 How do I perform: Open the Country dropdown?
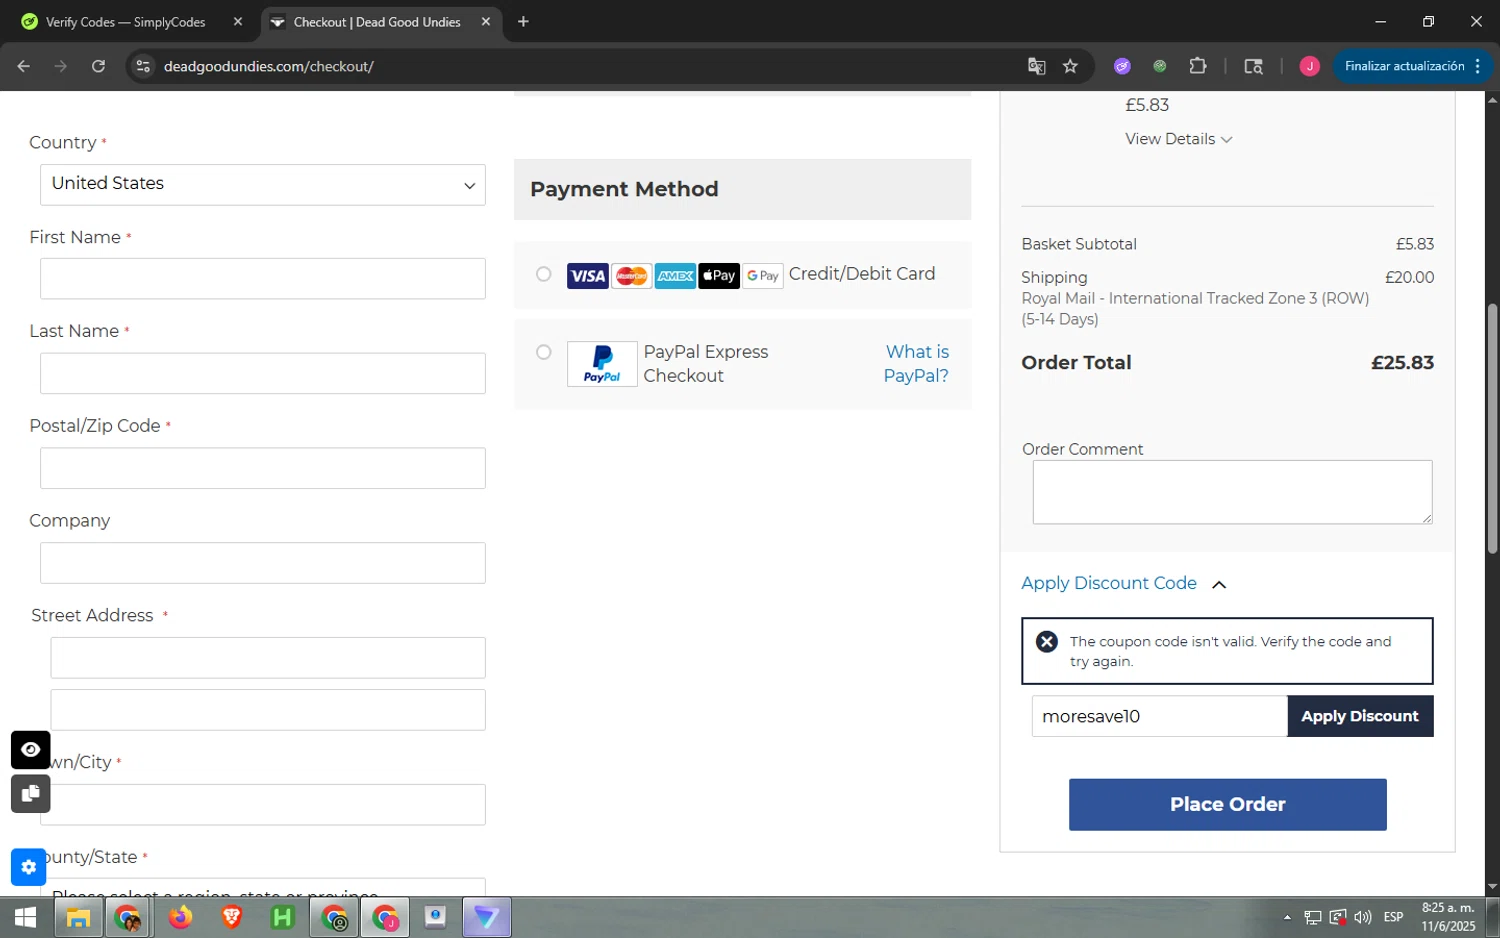[263, 184]
